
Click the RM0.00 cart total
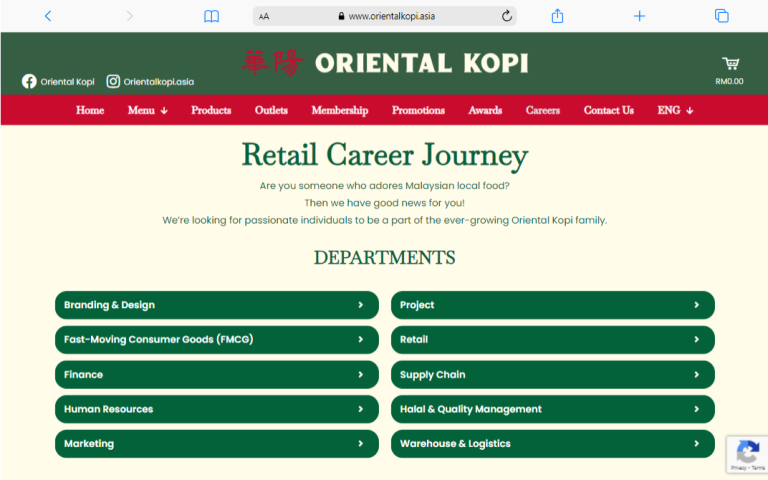729,81
